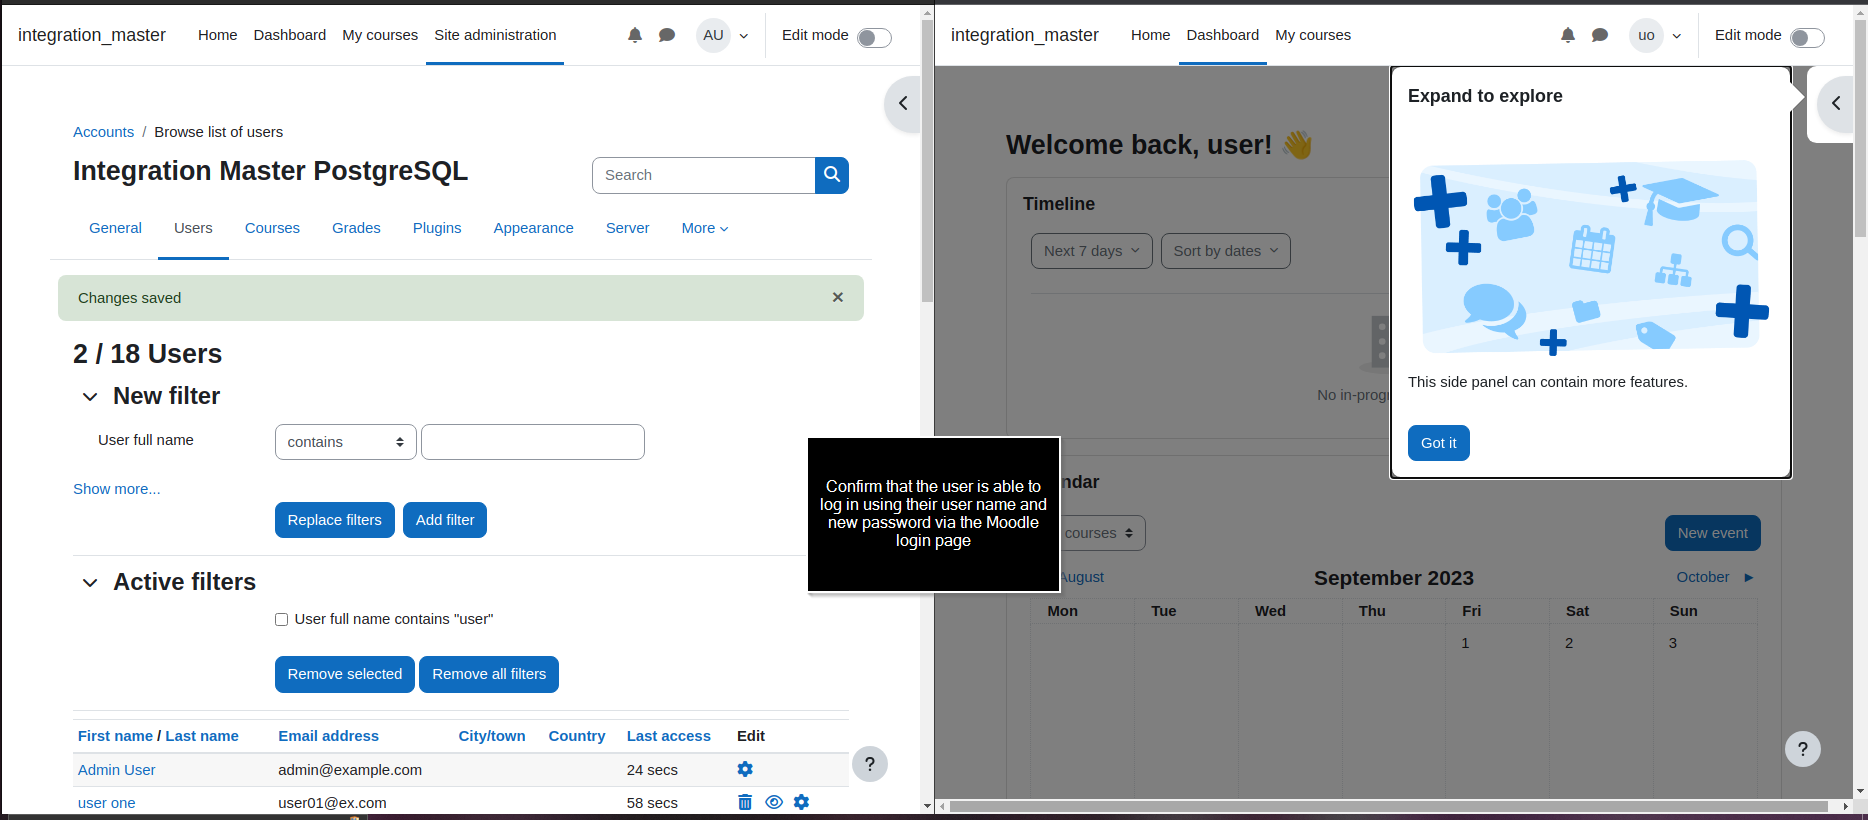Switch to the Plugins tab
This screenshot has width=1868, height=820.
click(x=437, y=228)
